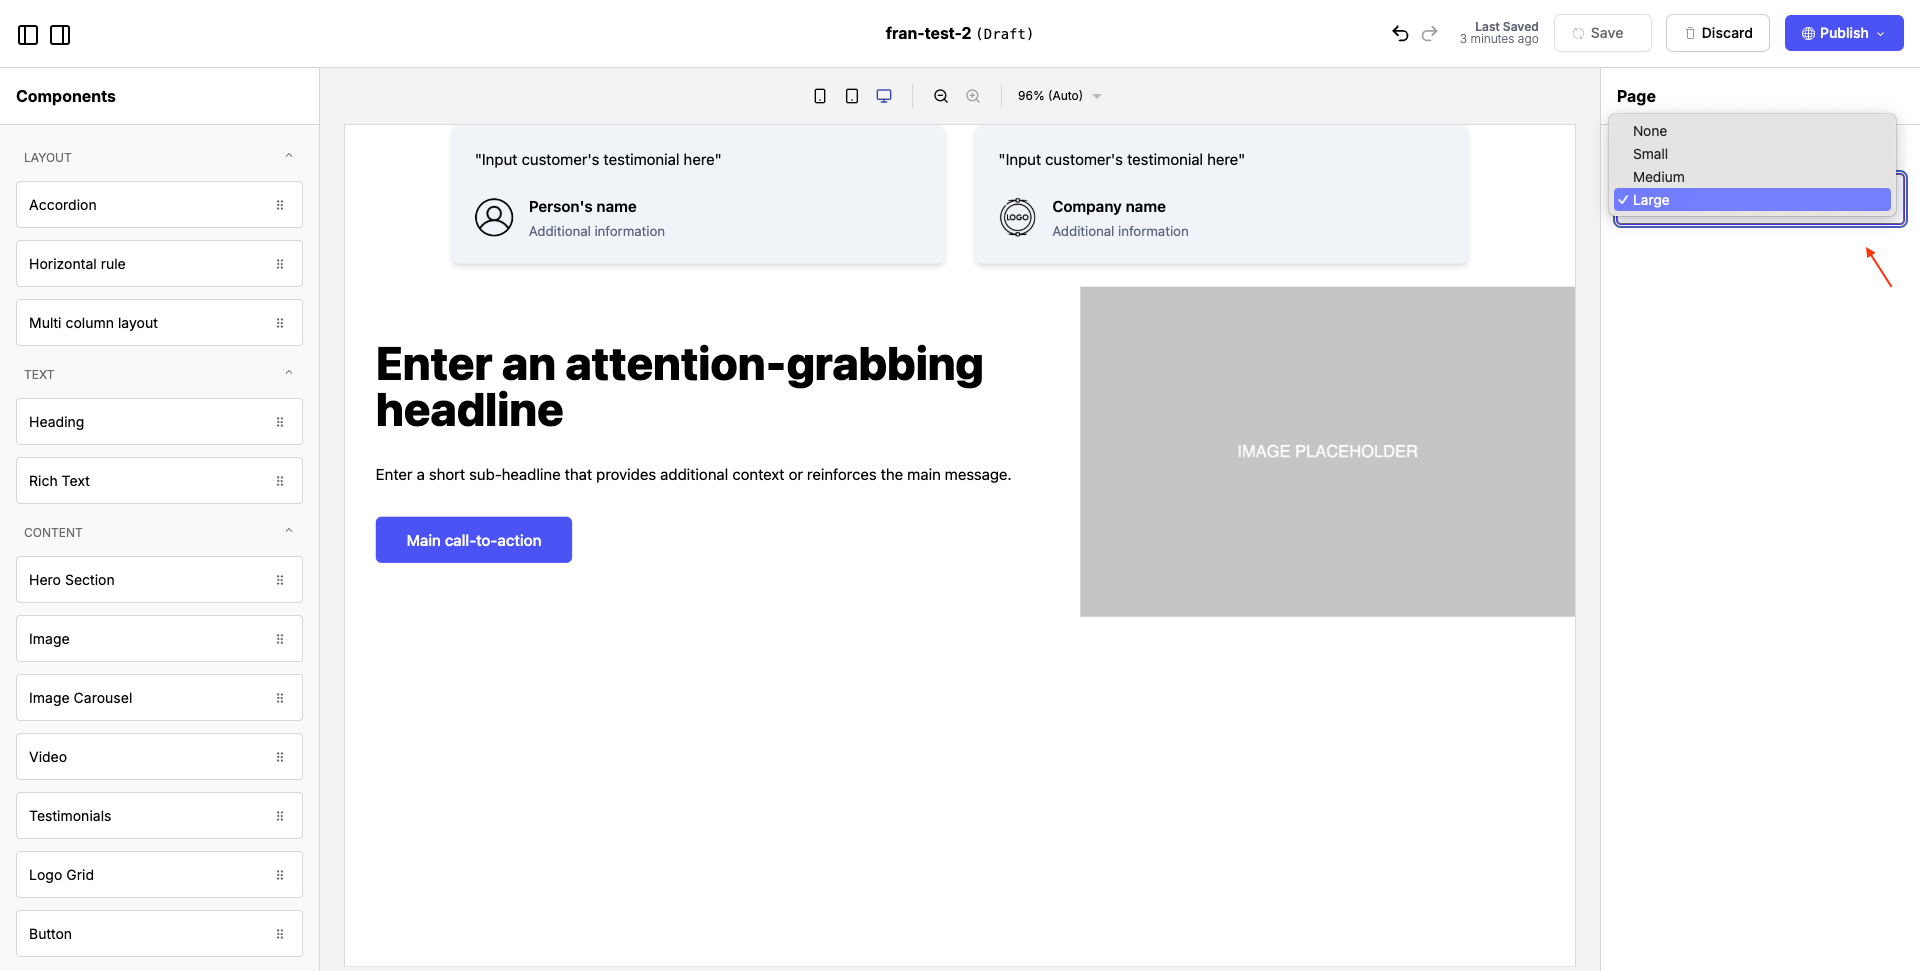Collapse the TEXT components section
This screenshot has width=1920, height=971.
(x=289, y=373)
